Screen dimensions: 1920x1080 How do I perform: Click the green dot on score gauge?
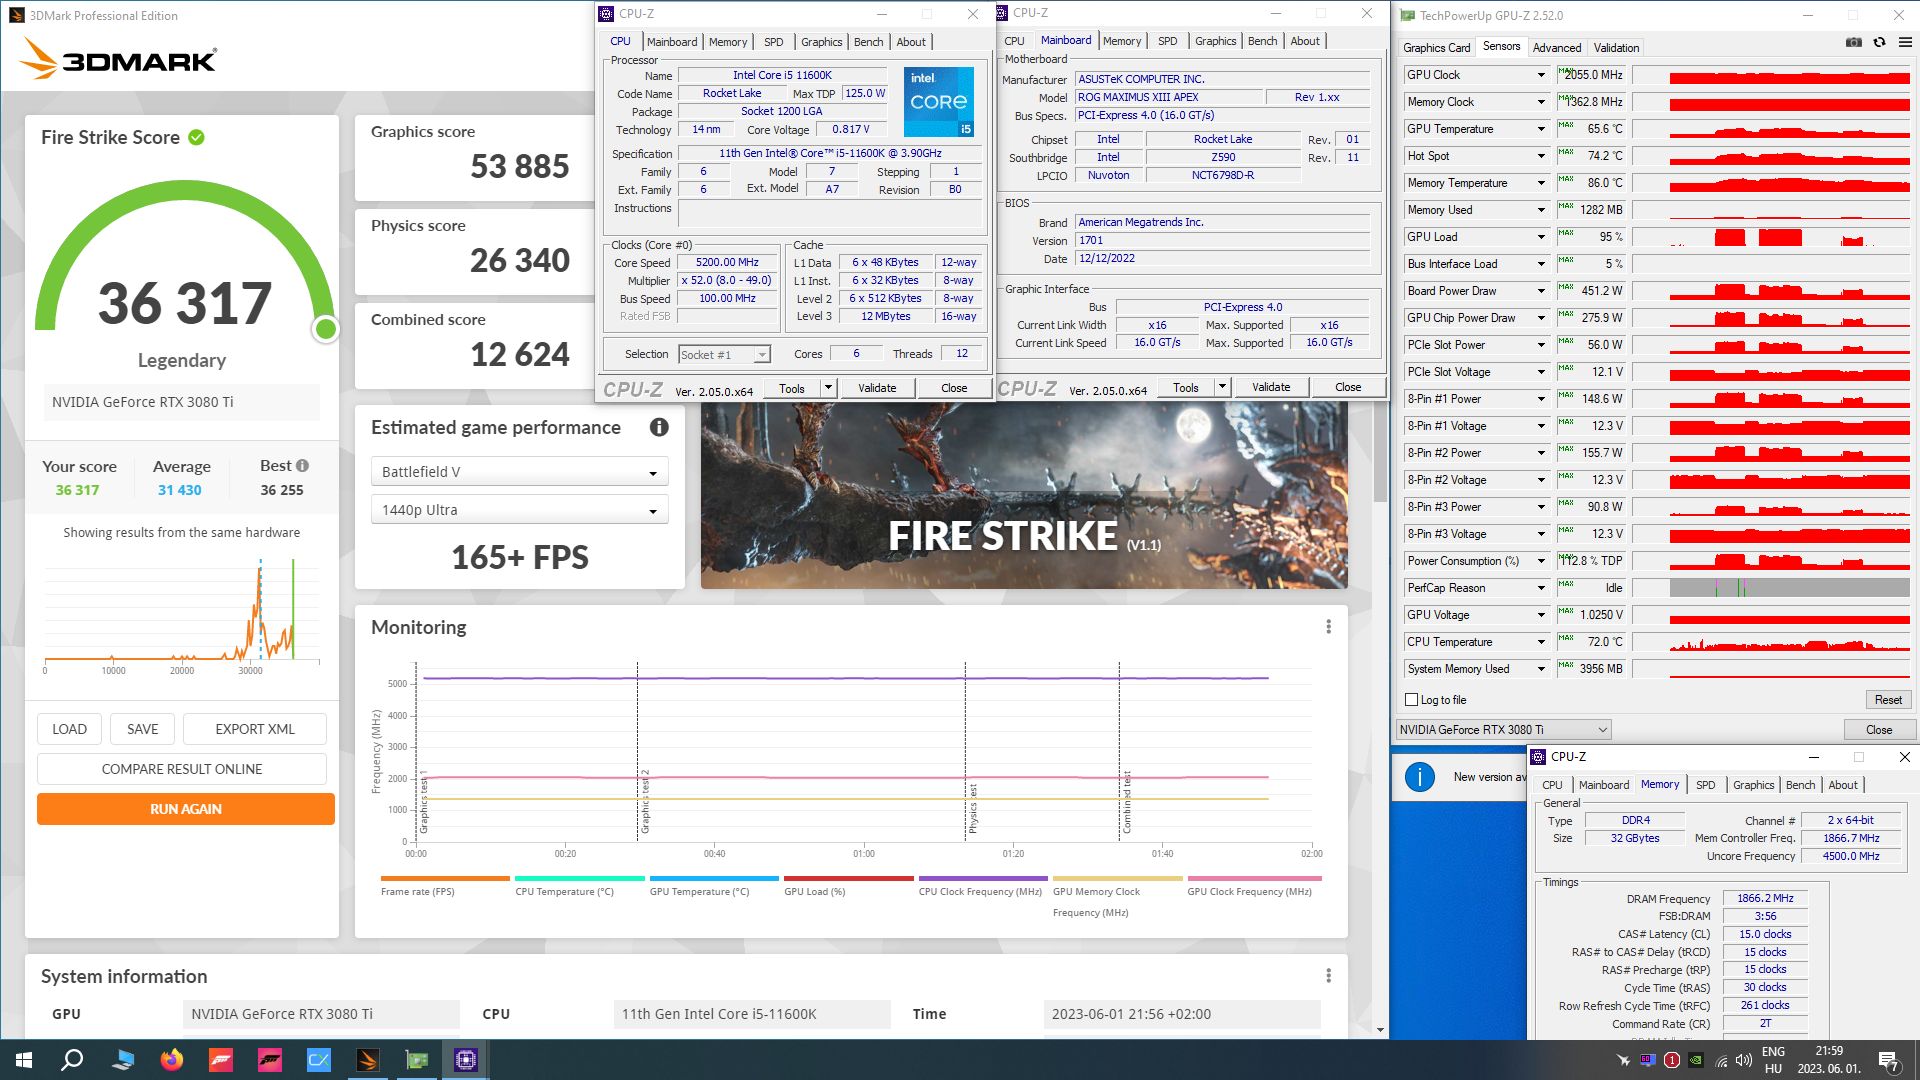325,329
